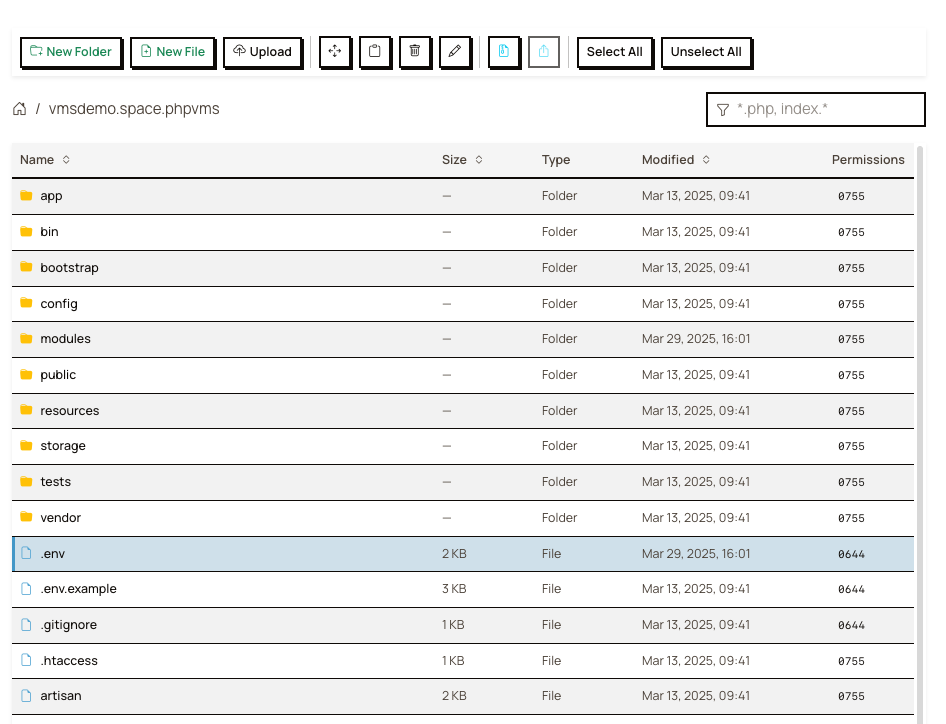Open the modules folder name
Viewport: 946px width, 724px height.
point(65,338)
